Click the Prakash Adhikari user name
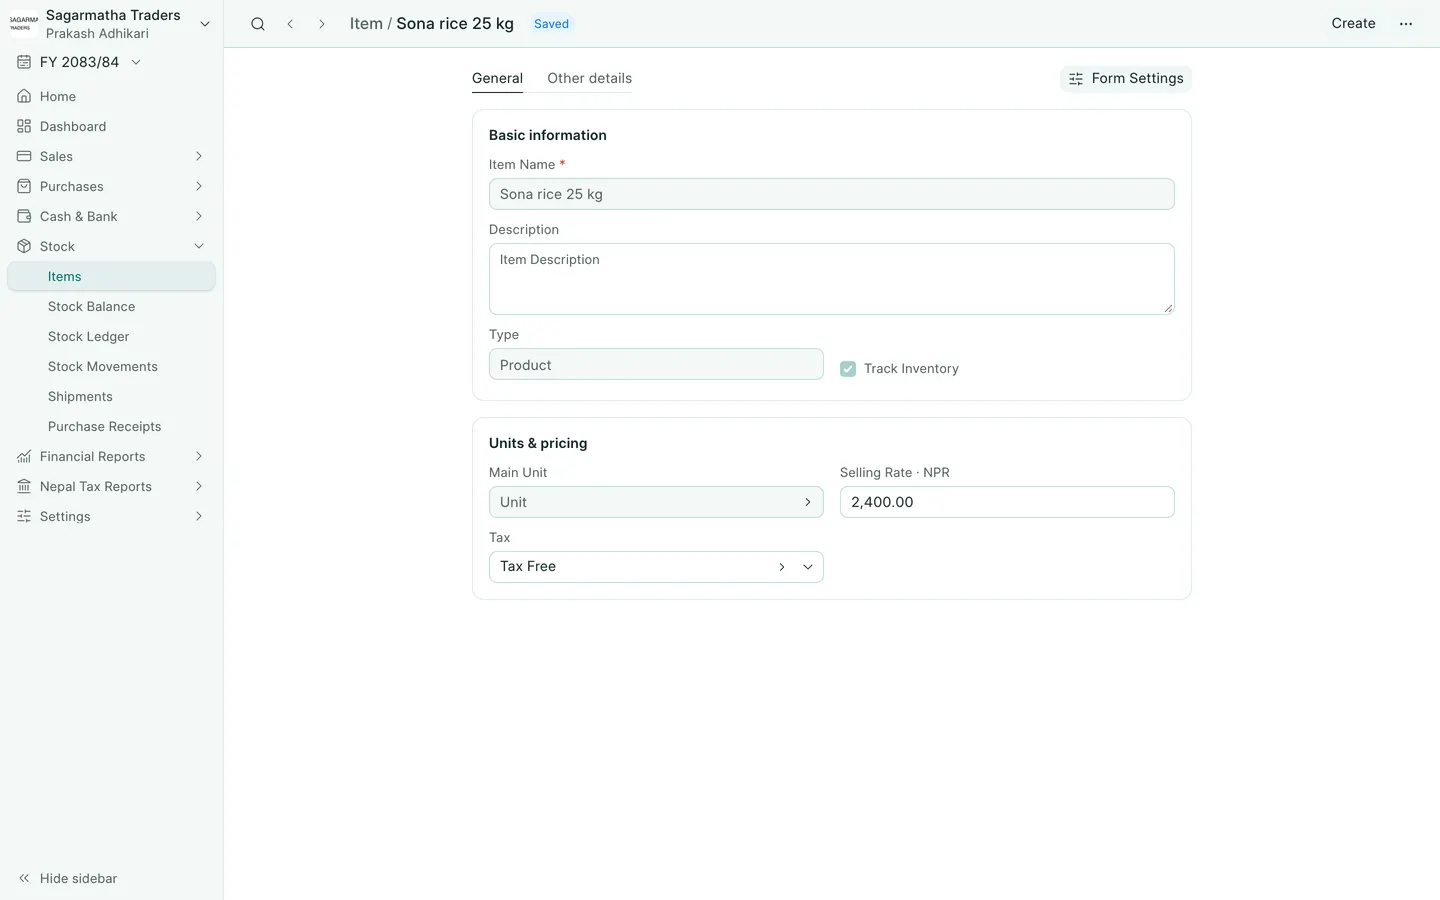Viewport: 1440px width, 900px height. [97, 33]
